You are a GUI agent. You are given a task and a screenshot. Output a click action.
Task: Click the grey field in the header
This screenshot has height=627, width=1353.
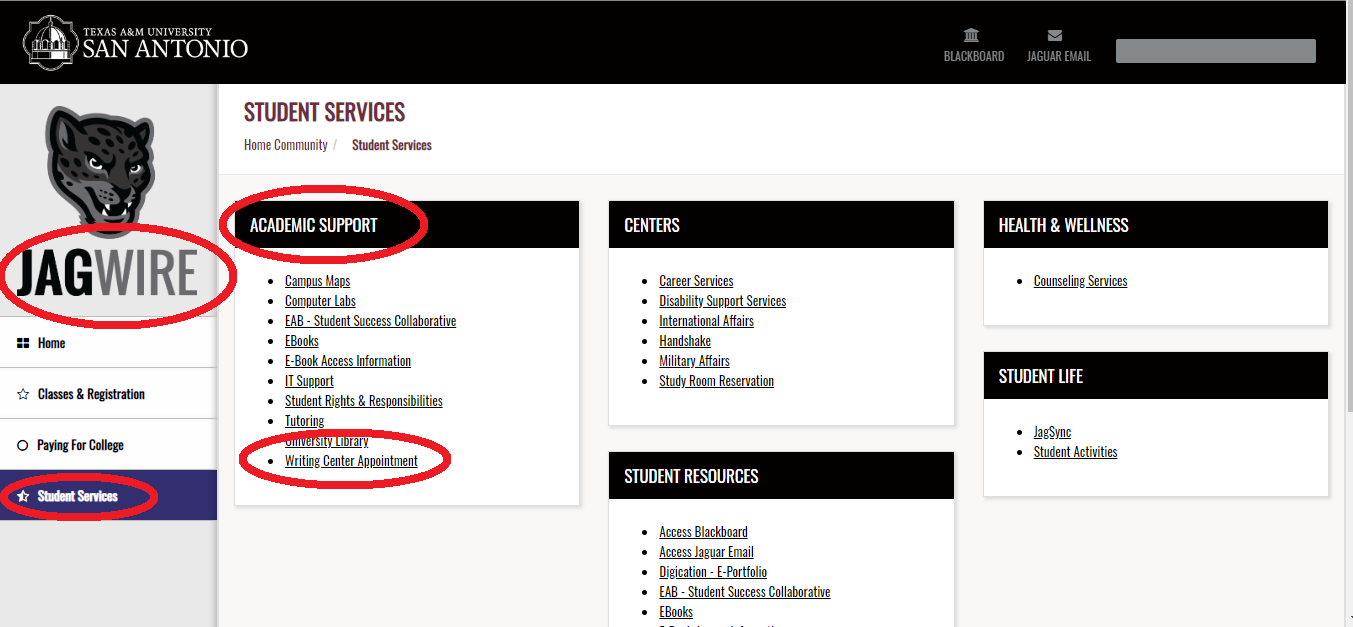(x=1215, y=51)
